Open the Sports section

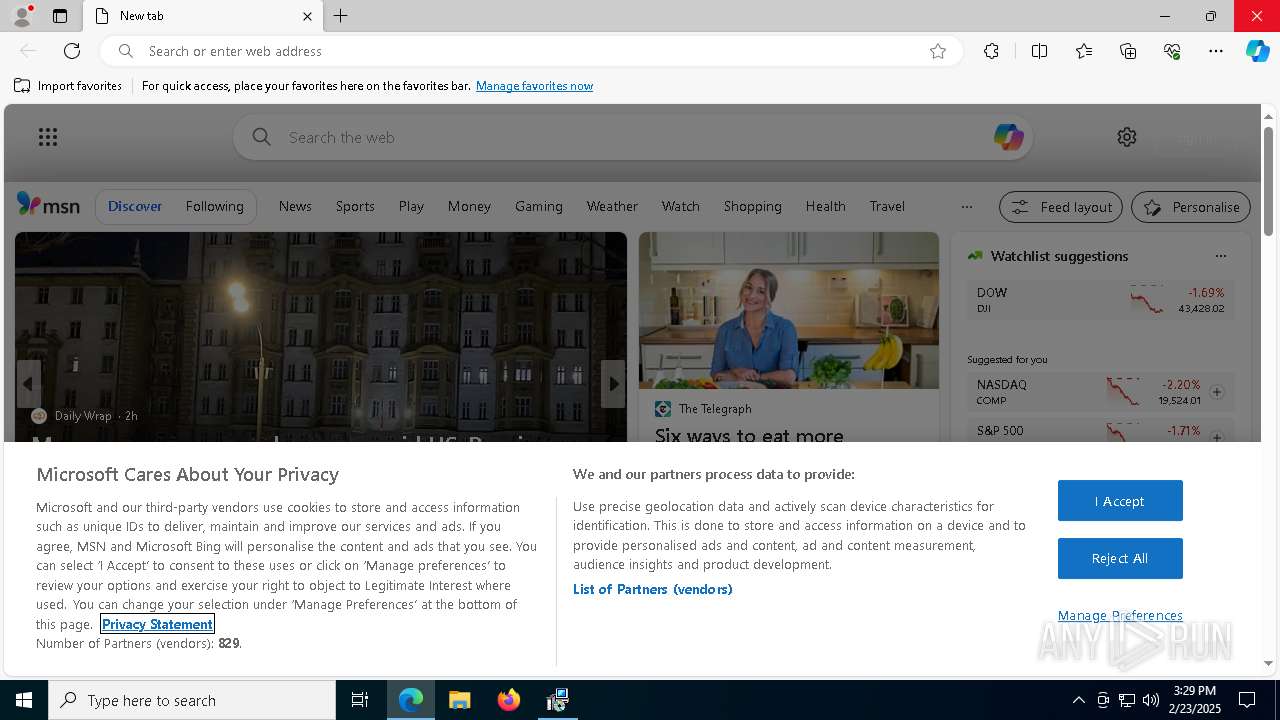click(355, 206)
